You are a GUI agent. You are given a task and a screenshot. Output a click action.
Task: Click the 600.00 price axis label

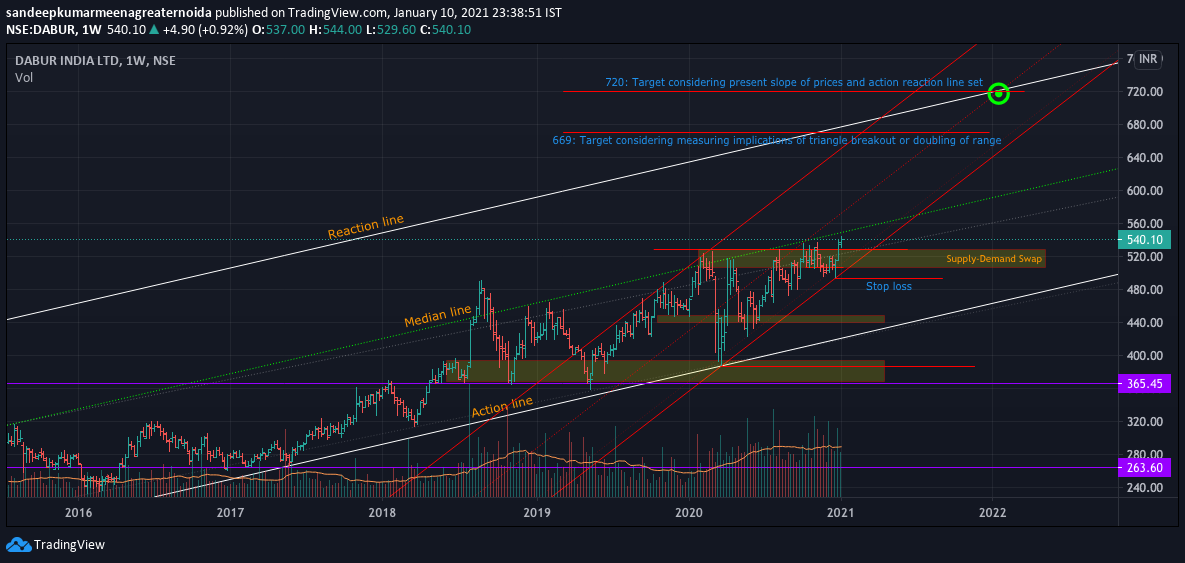click(x=1143, y=191)
